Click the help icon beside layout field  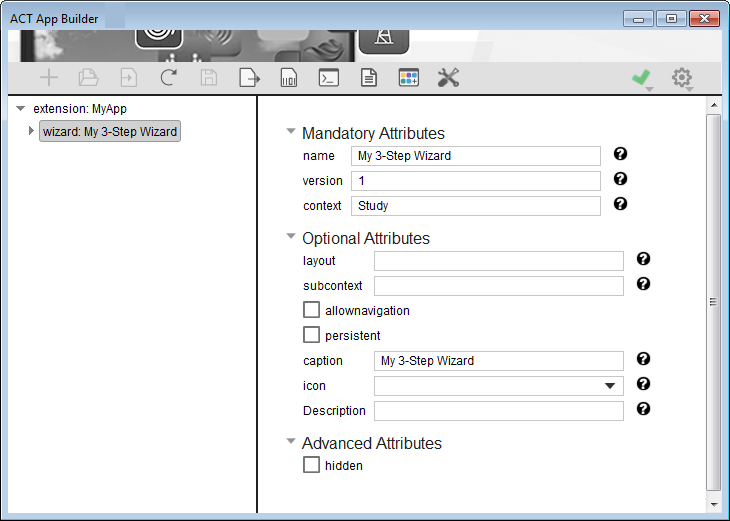point(643,259)
